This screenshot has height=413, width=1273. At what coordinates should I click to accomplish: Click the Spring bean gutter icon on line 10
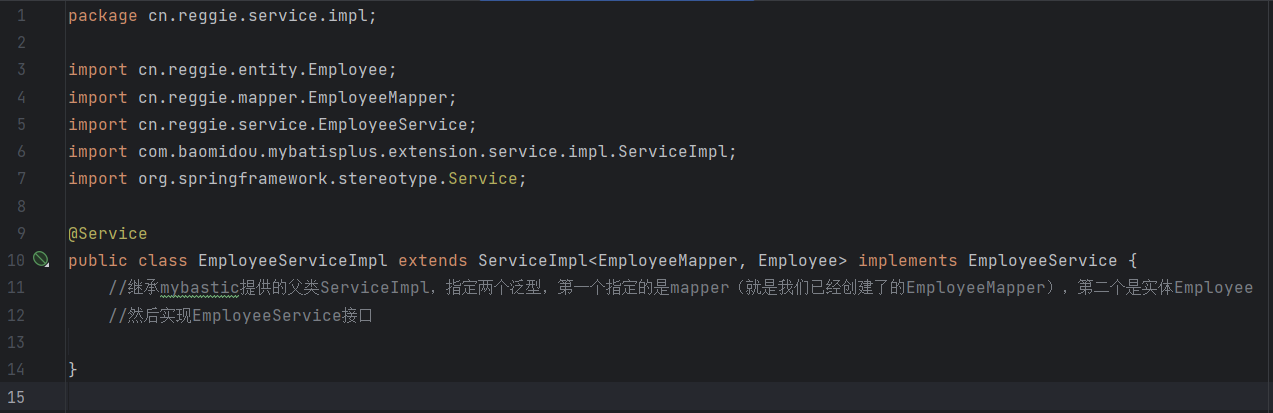pos(41,261)
